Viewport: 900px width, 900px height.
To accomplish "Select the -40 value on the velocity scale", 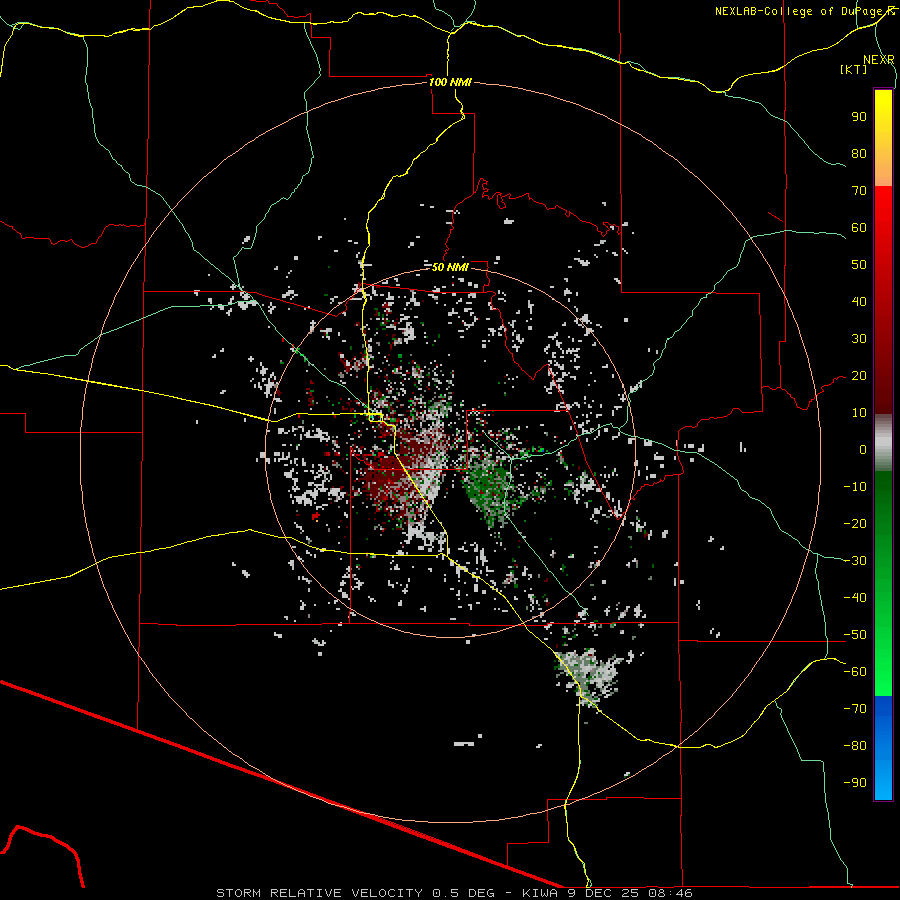I will 855,598.
